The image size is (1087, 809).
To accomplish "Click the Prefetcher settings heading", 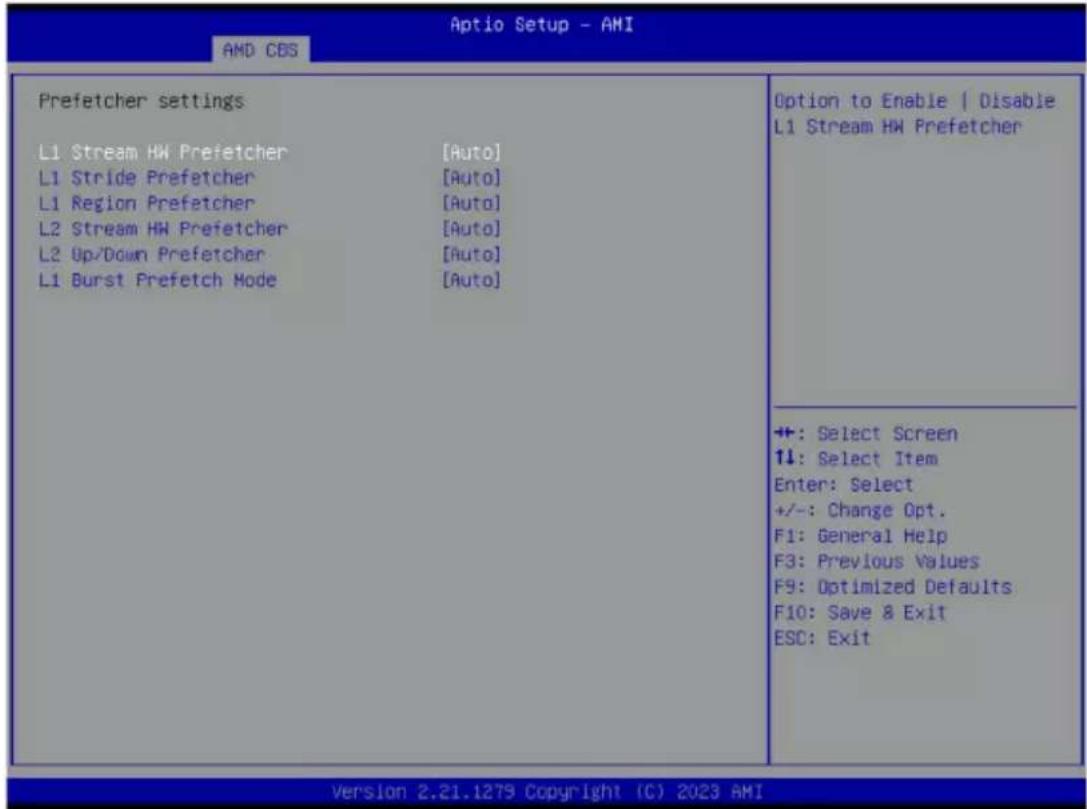I will pos(141,101).
